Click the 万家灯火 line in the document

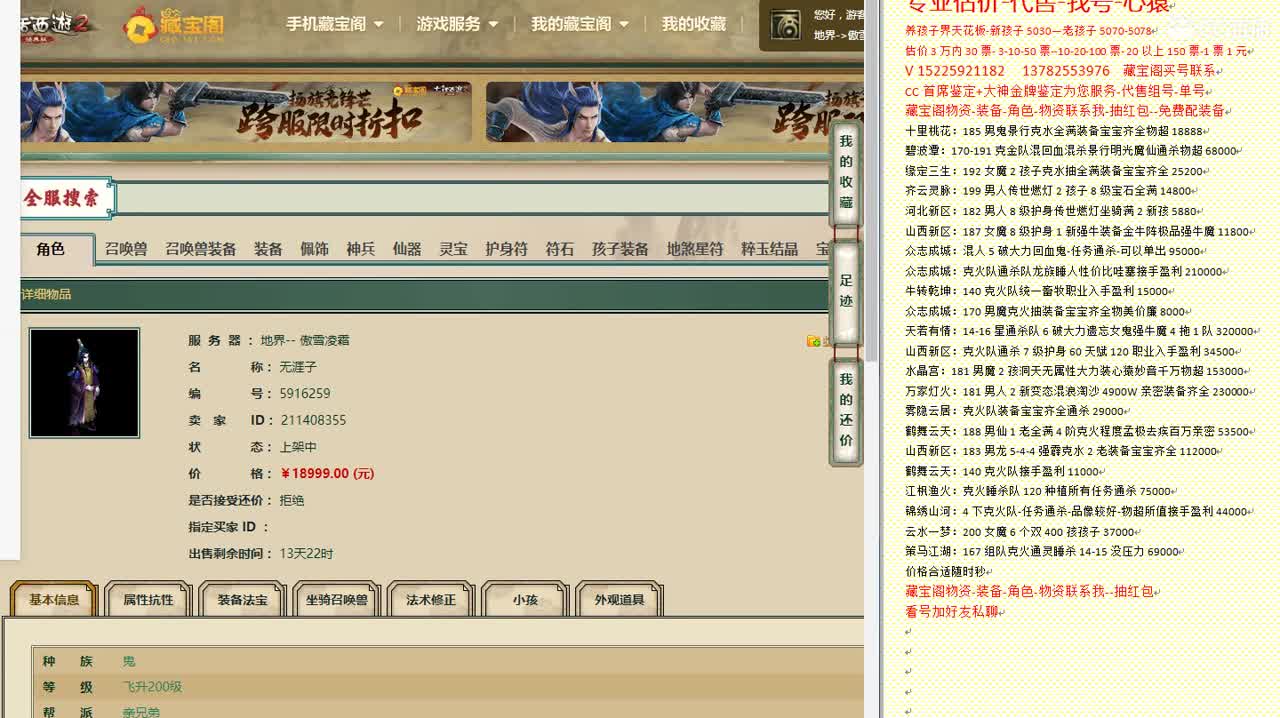pyautogui.click(x=1078, y=391)
